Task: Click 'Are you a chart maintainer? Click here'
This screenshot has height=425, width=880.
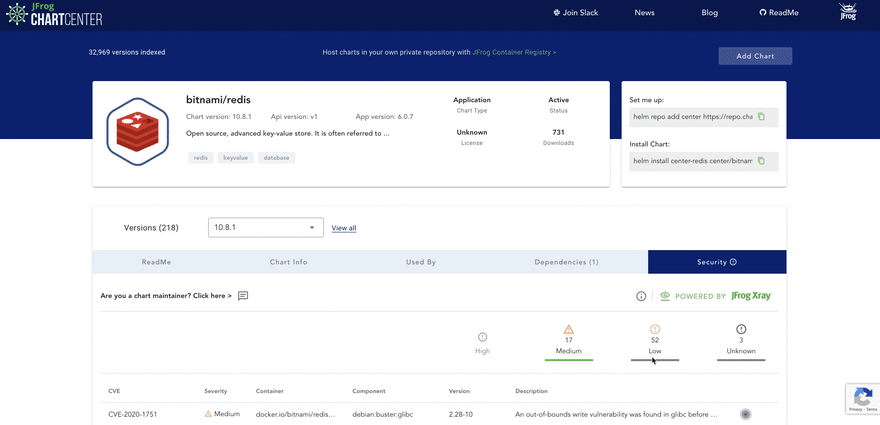Action: coord(166,296)
